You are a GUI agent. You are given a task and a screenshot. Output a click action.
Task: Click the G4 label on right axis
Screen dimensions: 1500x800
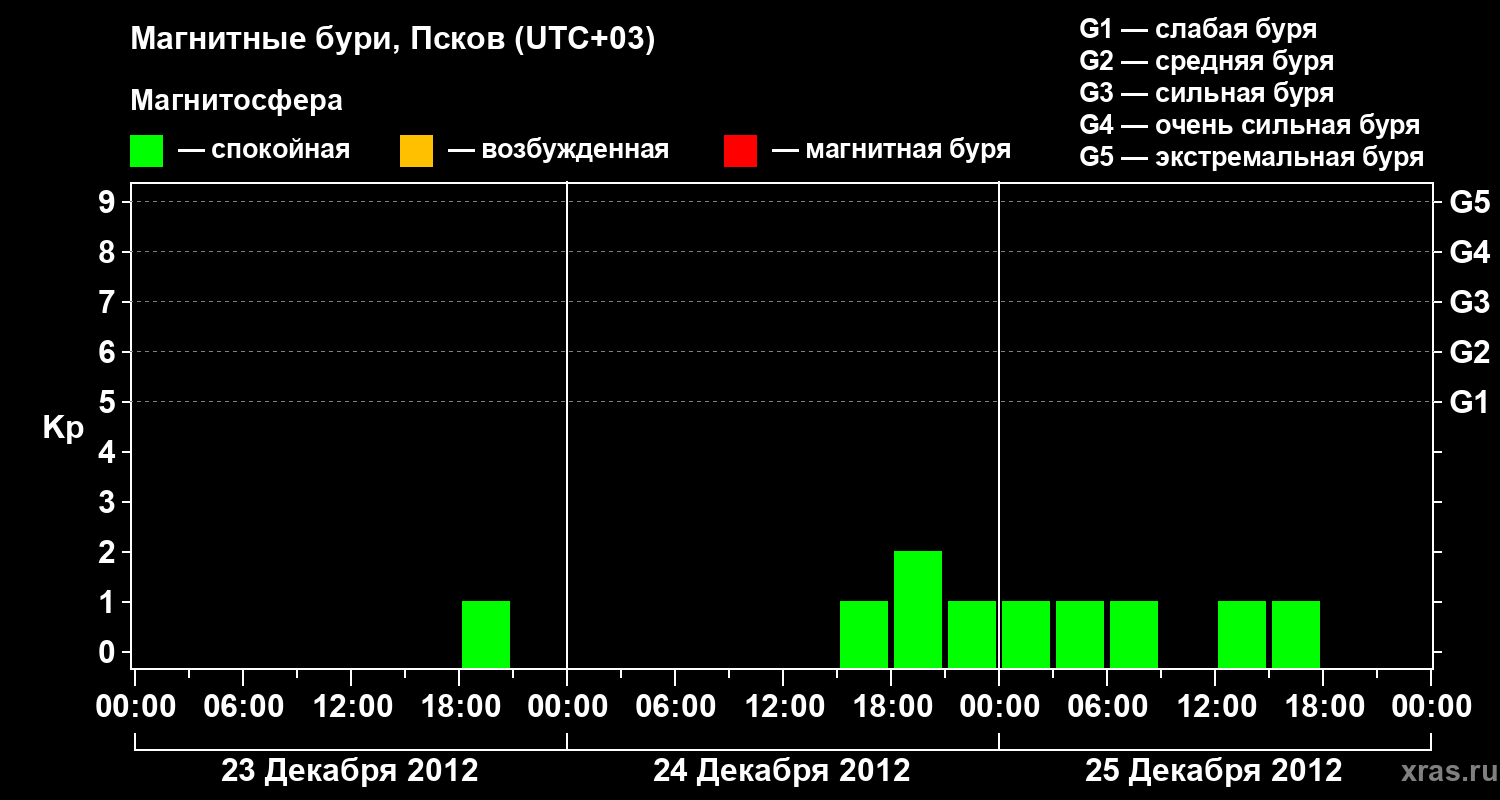[x=1469, y=252]
